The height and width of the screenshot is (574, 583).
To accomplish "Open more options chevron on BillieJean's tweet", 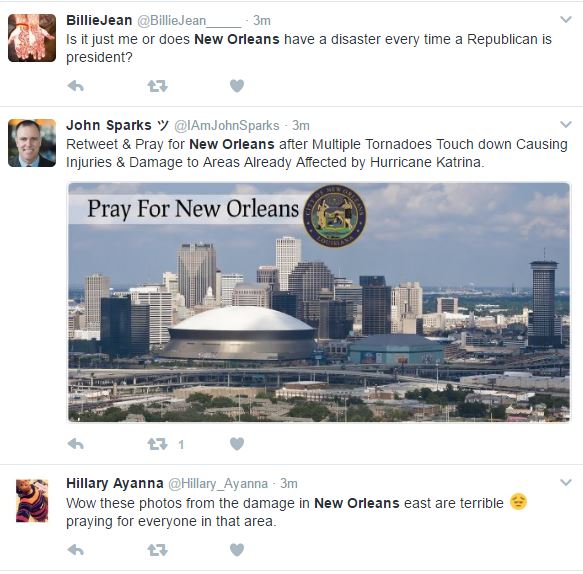I will (566, 19).
